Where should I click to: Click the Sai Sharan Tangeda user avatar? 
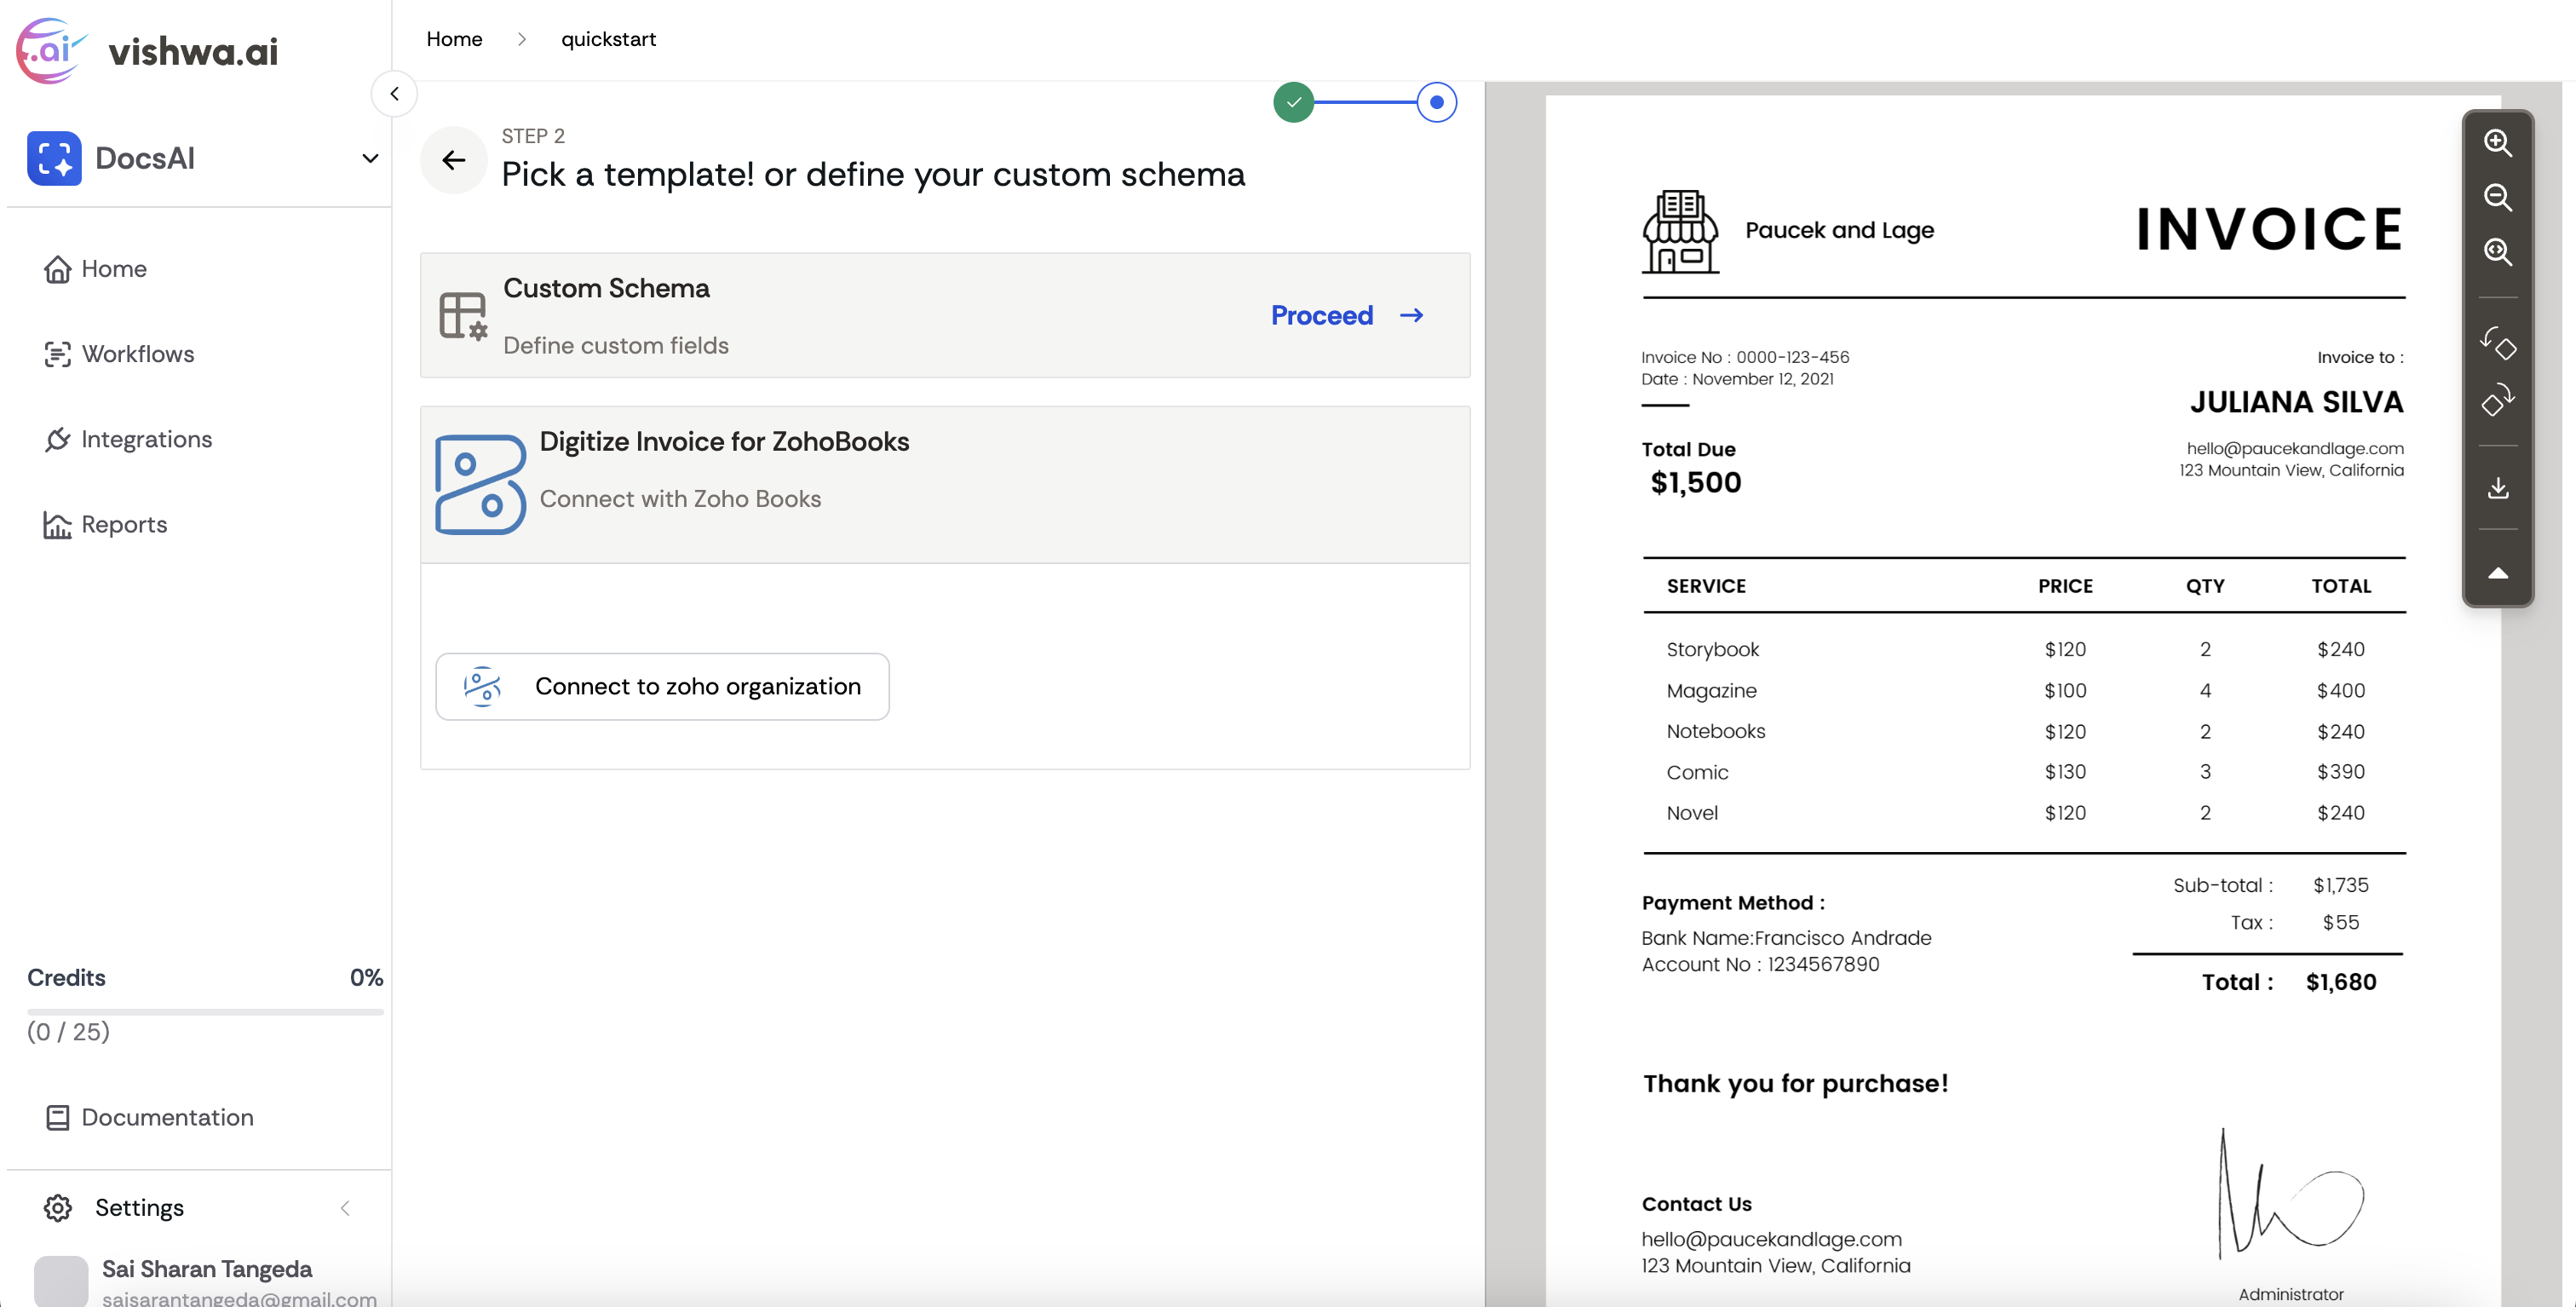tap(61, 1281)
